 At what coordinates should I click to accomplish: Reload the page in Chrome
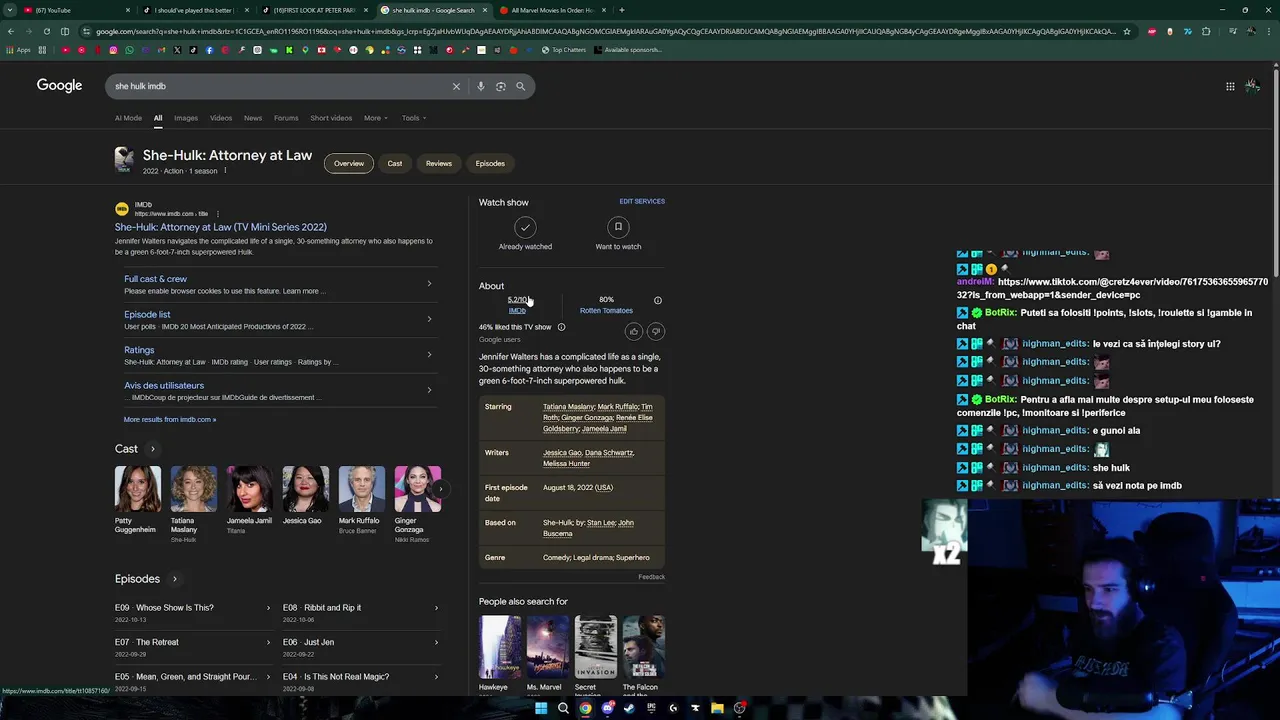tap(46, 31)
